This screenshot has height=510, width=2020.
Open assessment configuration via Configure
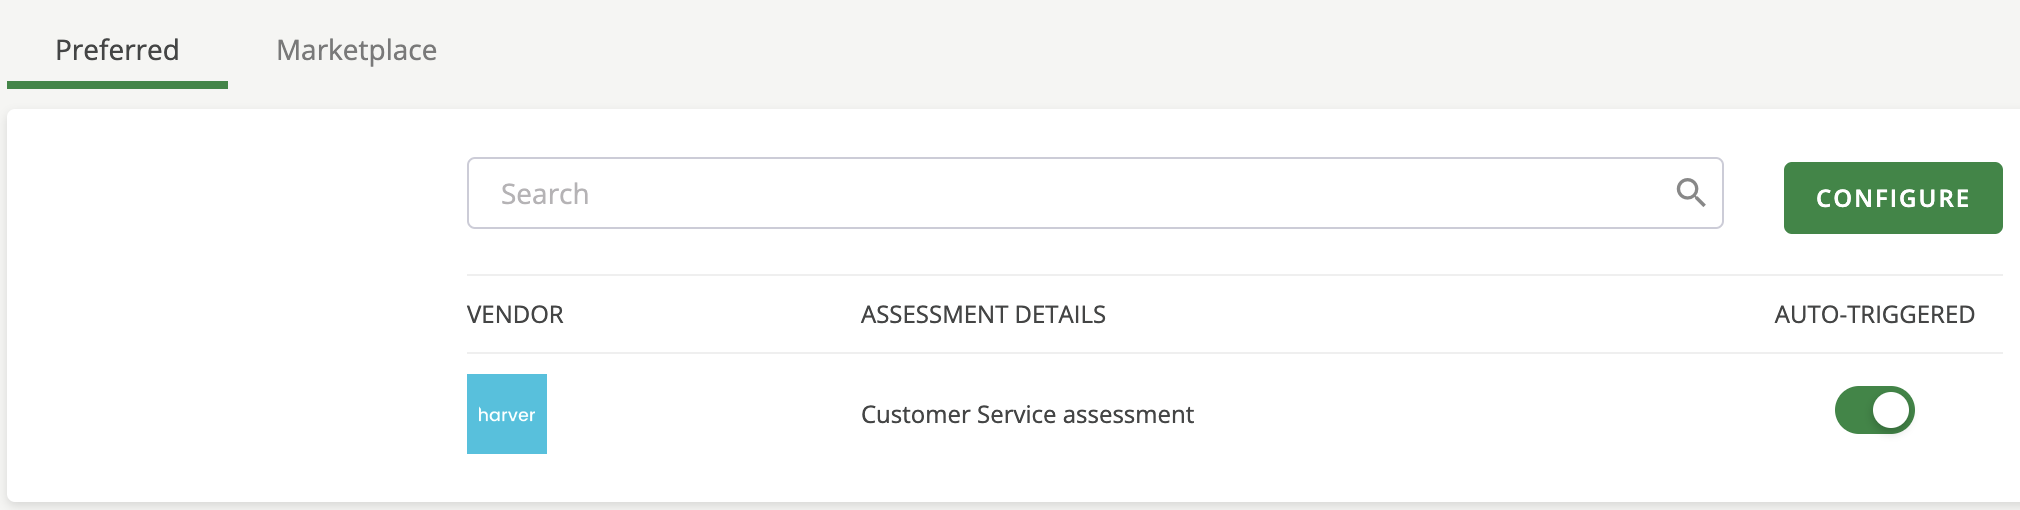(x=1892, y=198)
